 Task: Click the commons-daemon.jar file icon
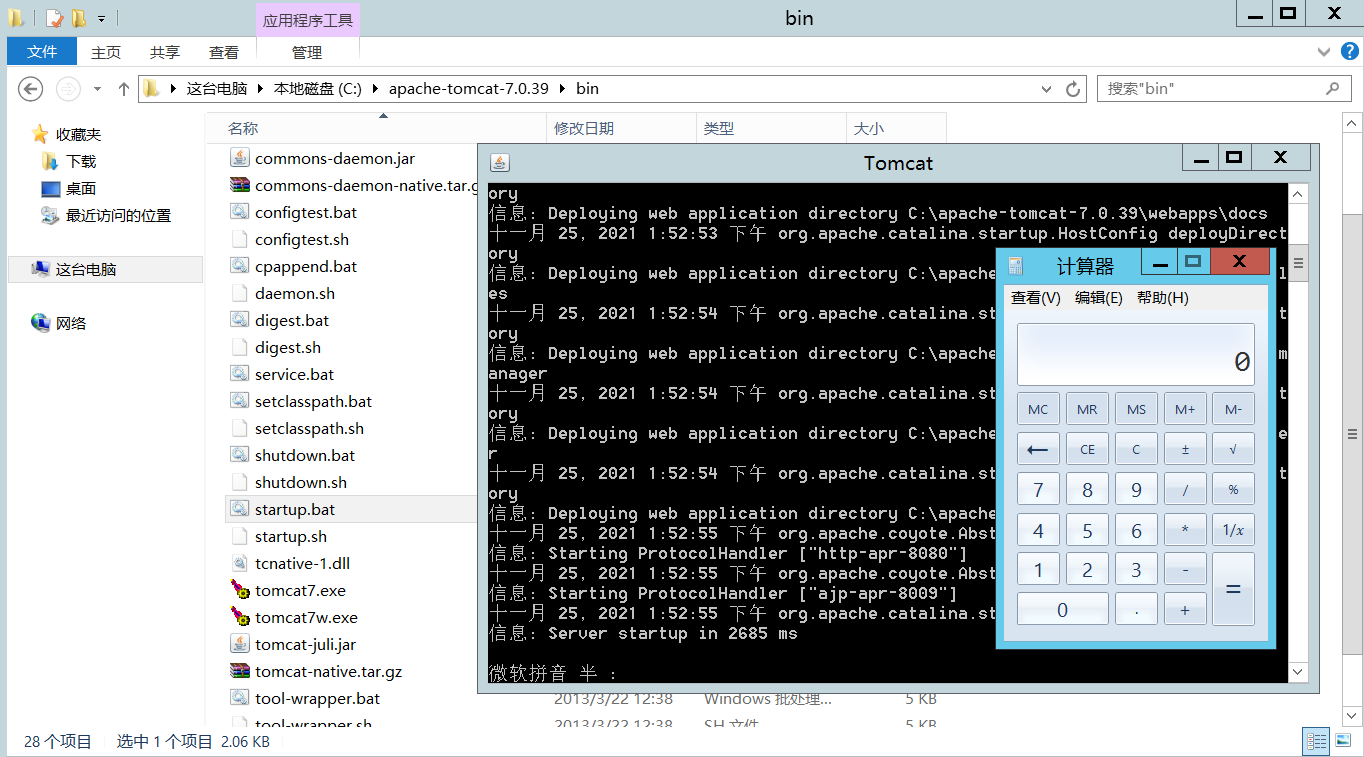(x=239, y=158)
